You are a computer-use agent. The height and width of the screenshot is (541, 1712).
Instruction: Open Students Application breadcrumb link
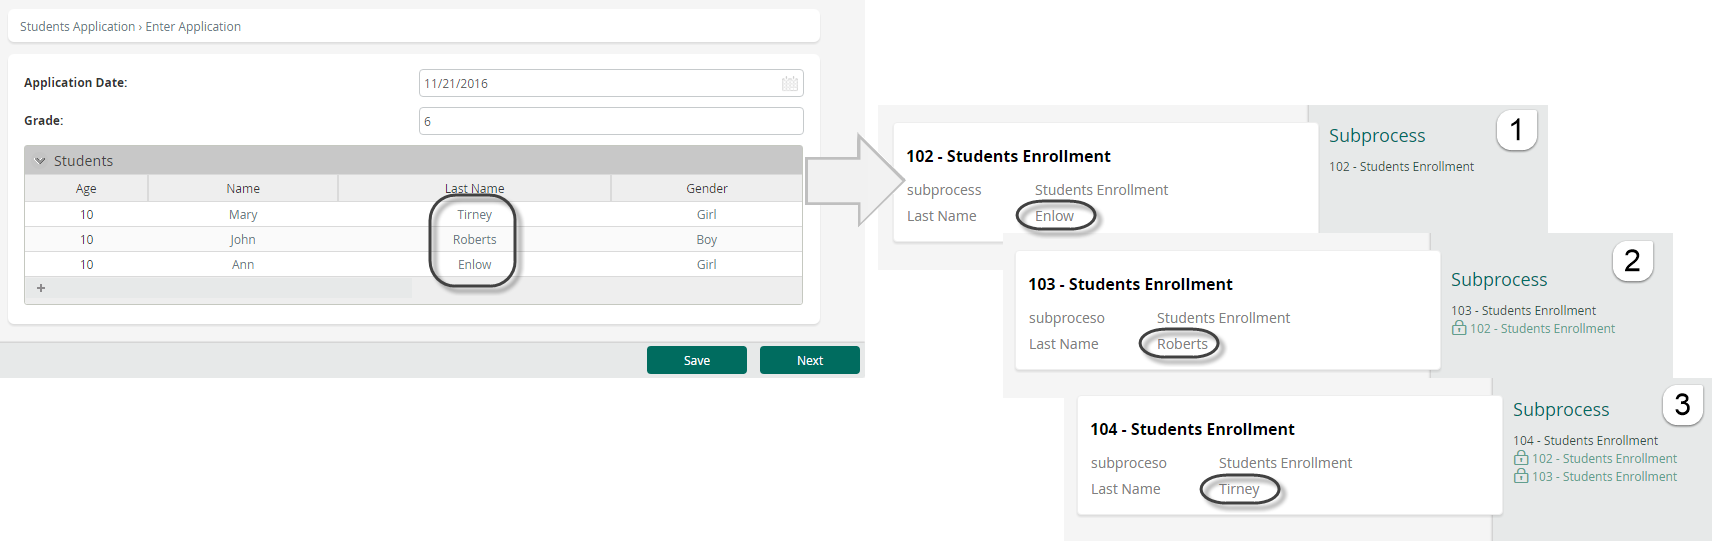[77, 27]
